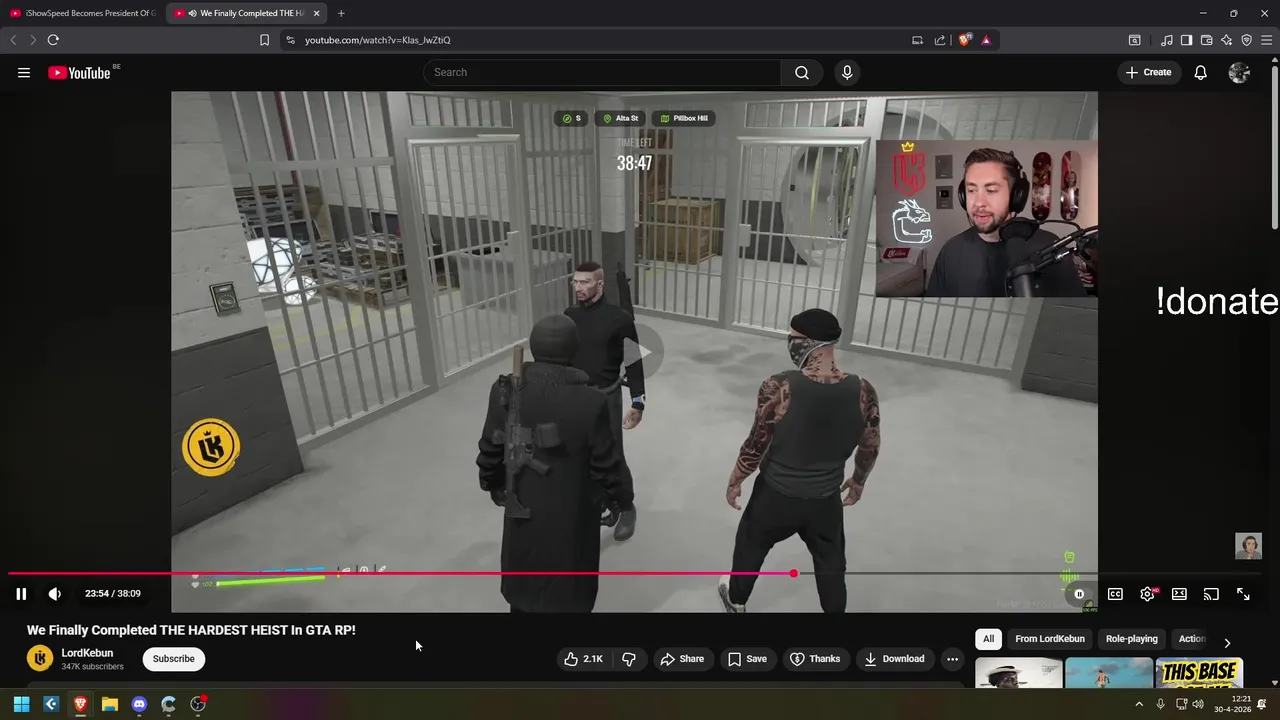The width and height of the screenshot is (1280, 720).
Task: Focus the YouTube search box
Action: tap(602, 72)
